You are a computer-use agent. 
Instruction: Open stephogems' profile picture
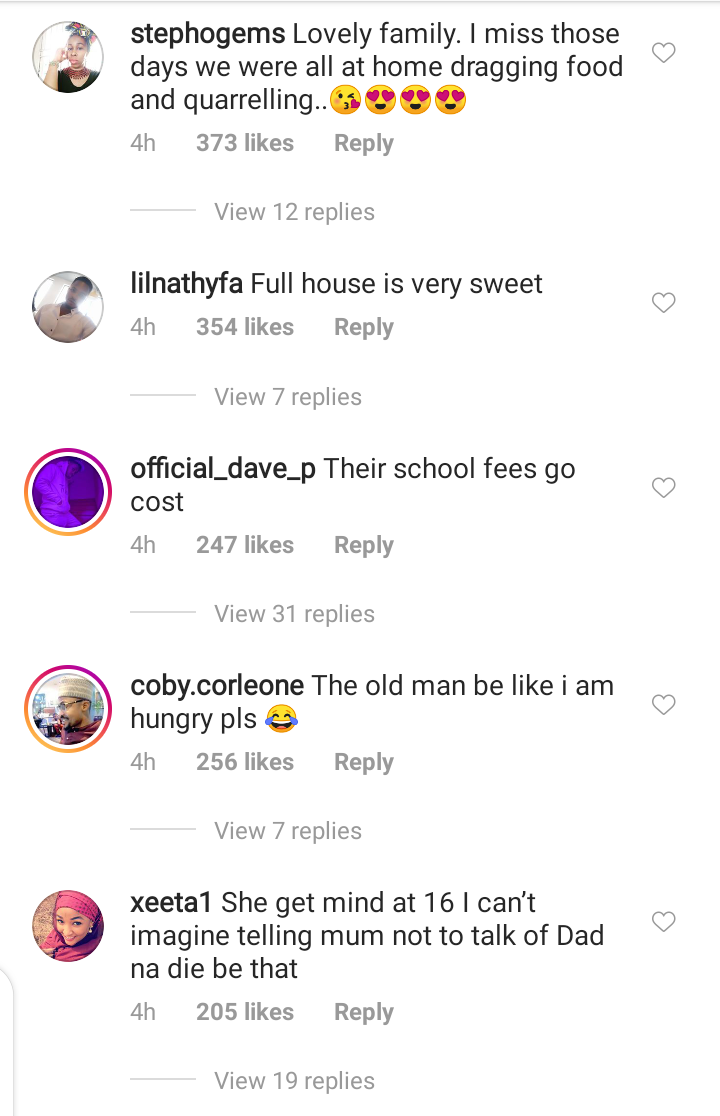pos(68,58)
